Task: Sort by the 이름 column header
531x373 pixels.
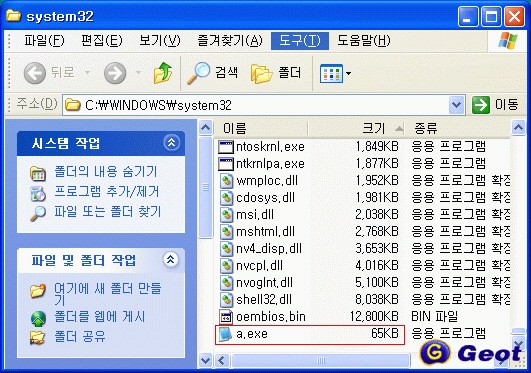Action: point(261,128)
